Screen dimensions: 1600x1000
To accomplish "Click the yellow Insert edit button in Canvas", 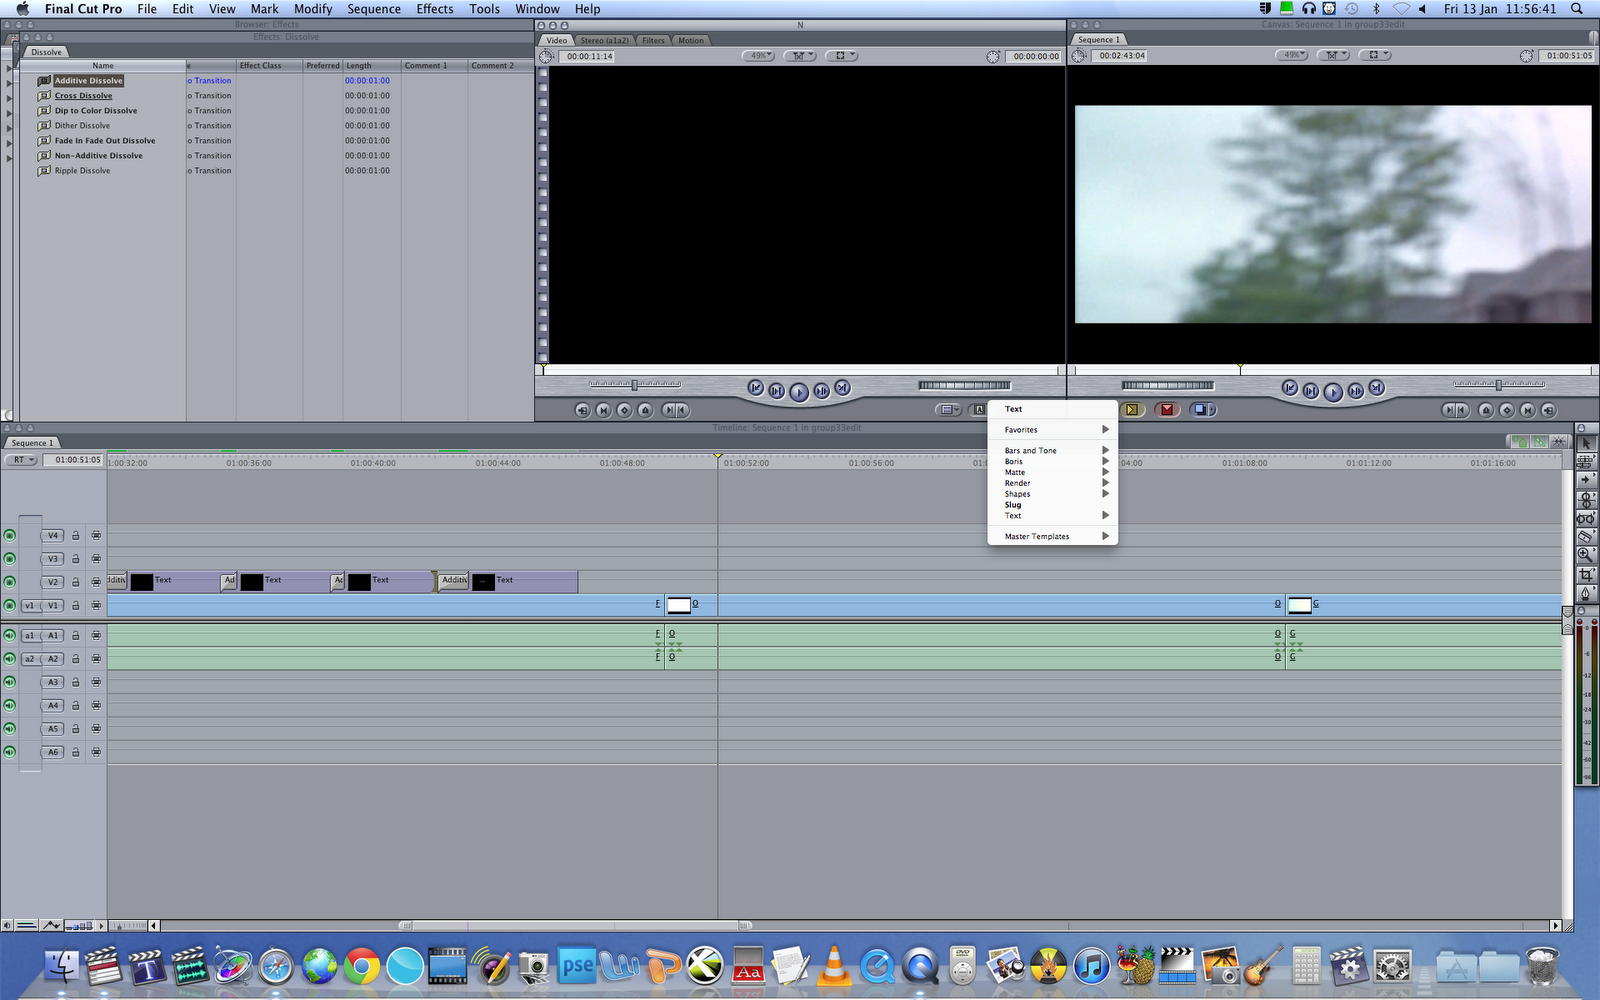I will [1132, 409].
